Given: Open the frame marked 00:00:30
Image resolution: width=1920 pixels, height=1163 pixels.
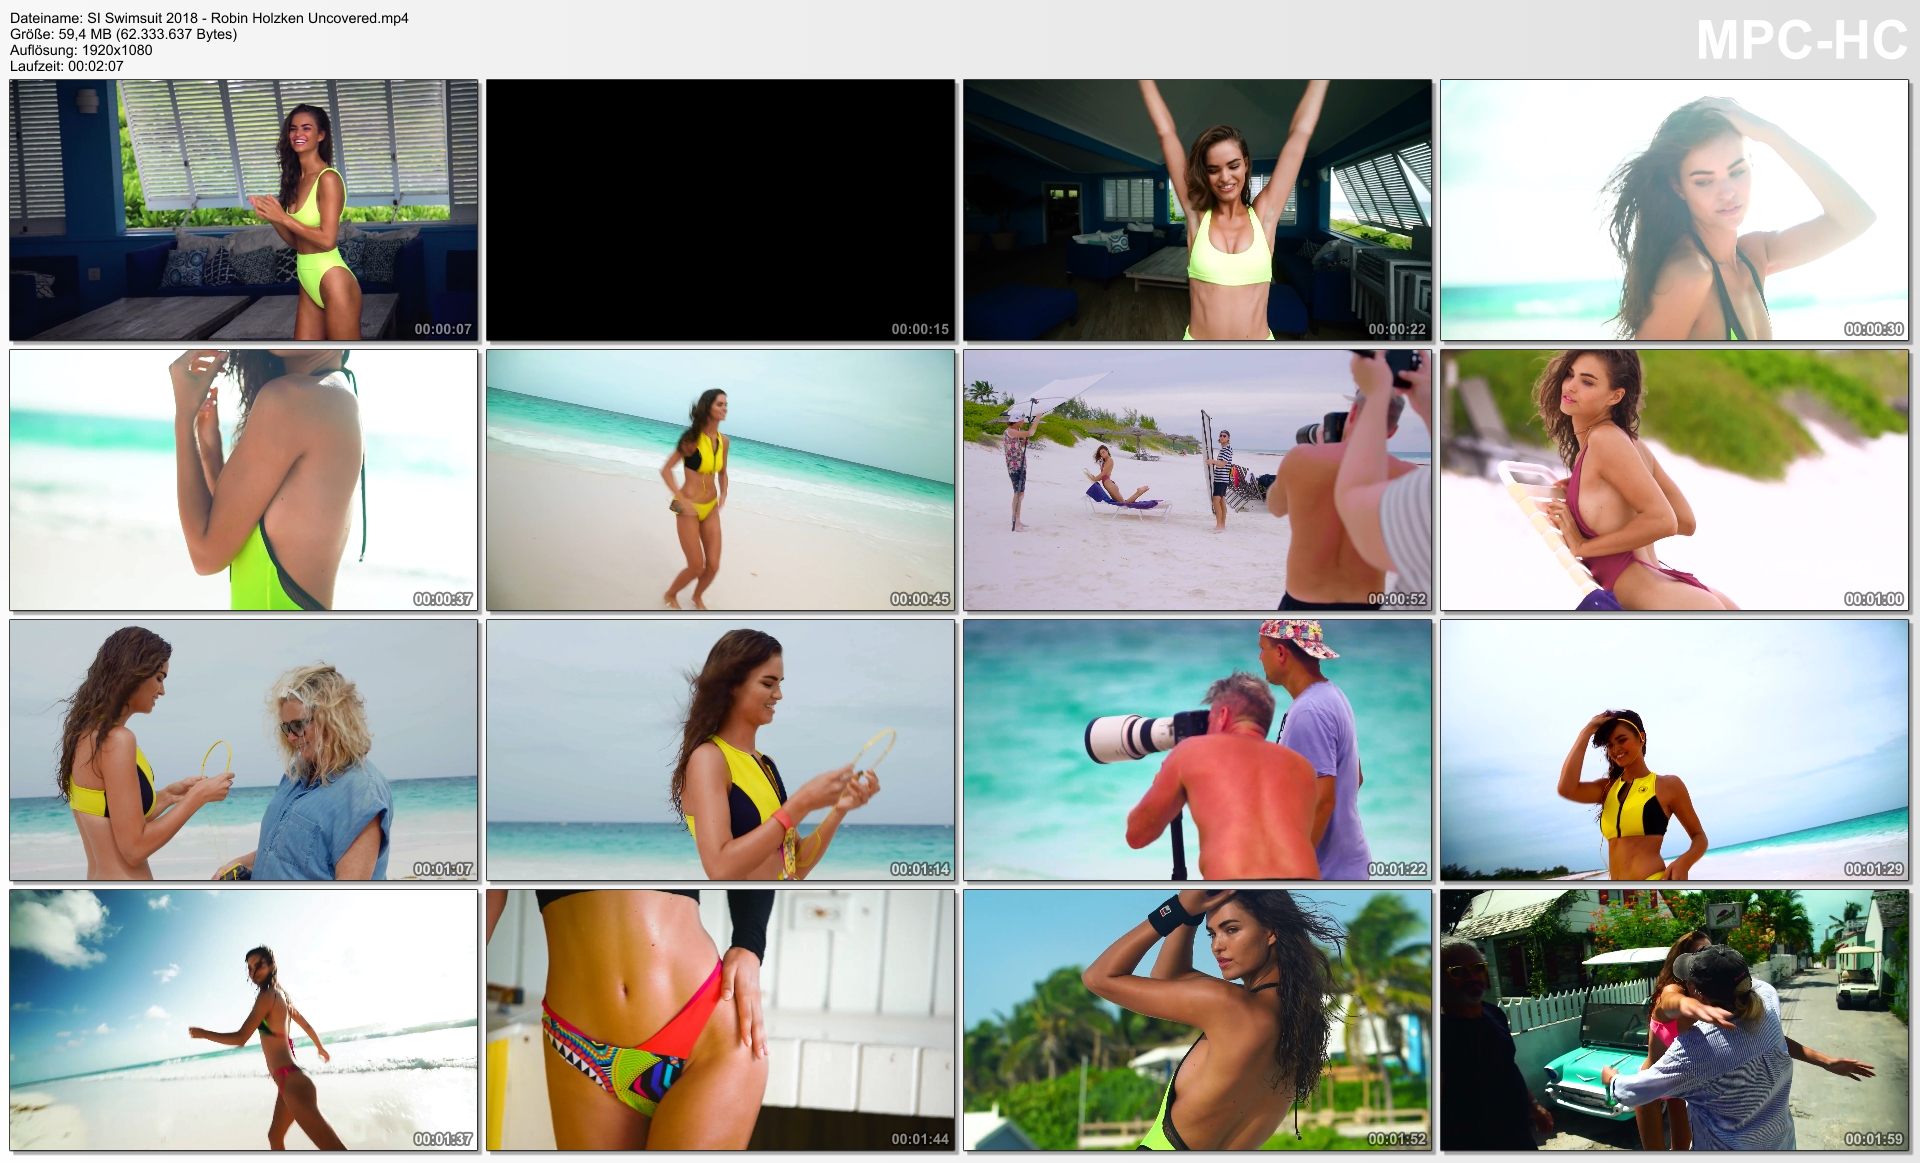Looking at the screenshot, I should (1675, 210).
